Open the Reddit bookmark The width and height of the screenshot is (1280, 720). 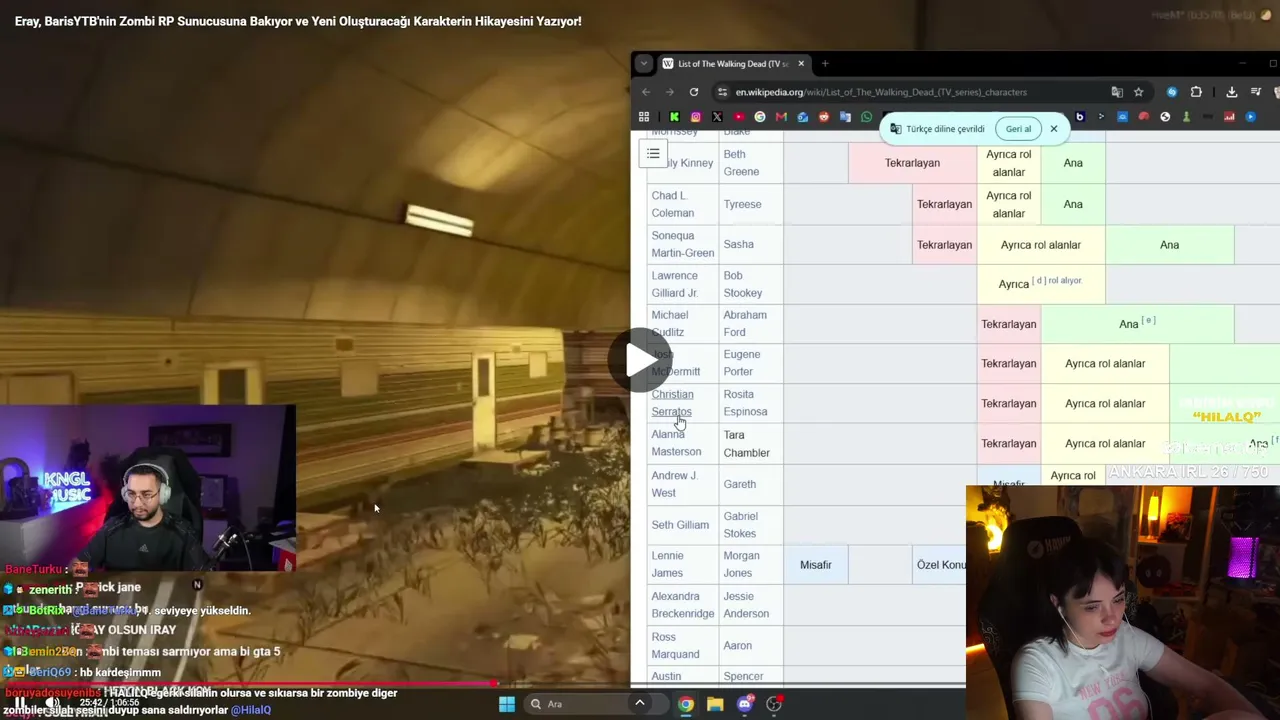point(824,117)
